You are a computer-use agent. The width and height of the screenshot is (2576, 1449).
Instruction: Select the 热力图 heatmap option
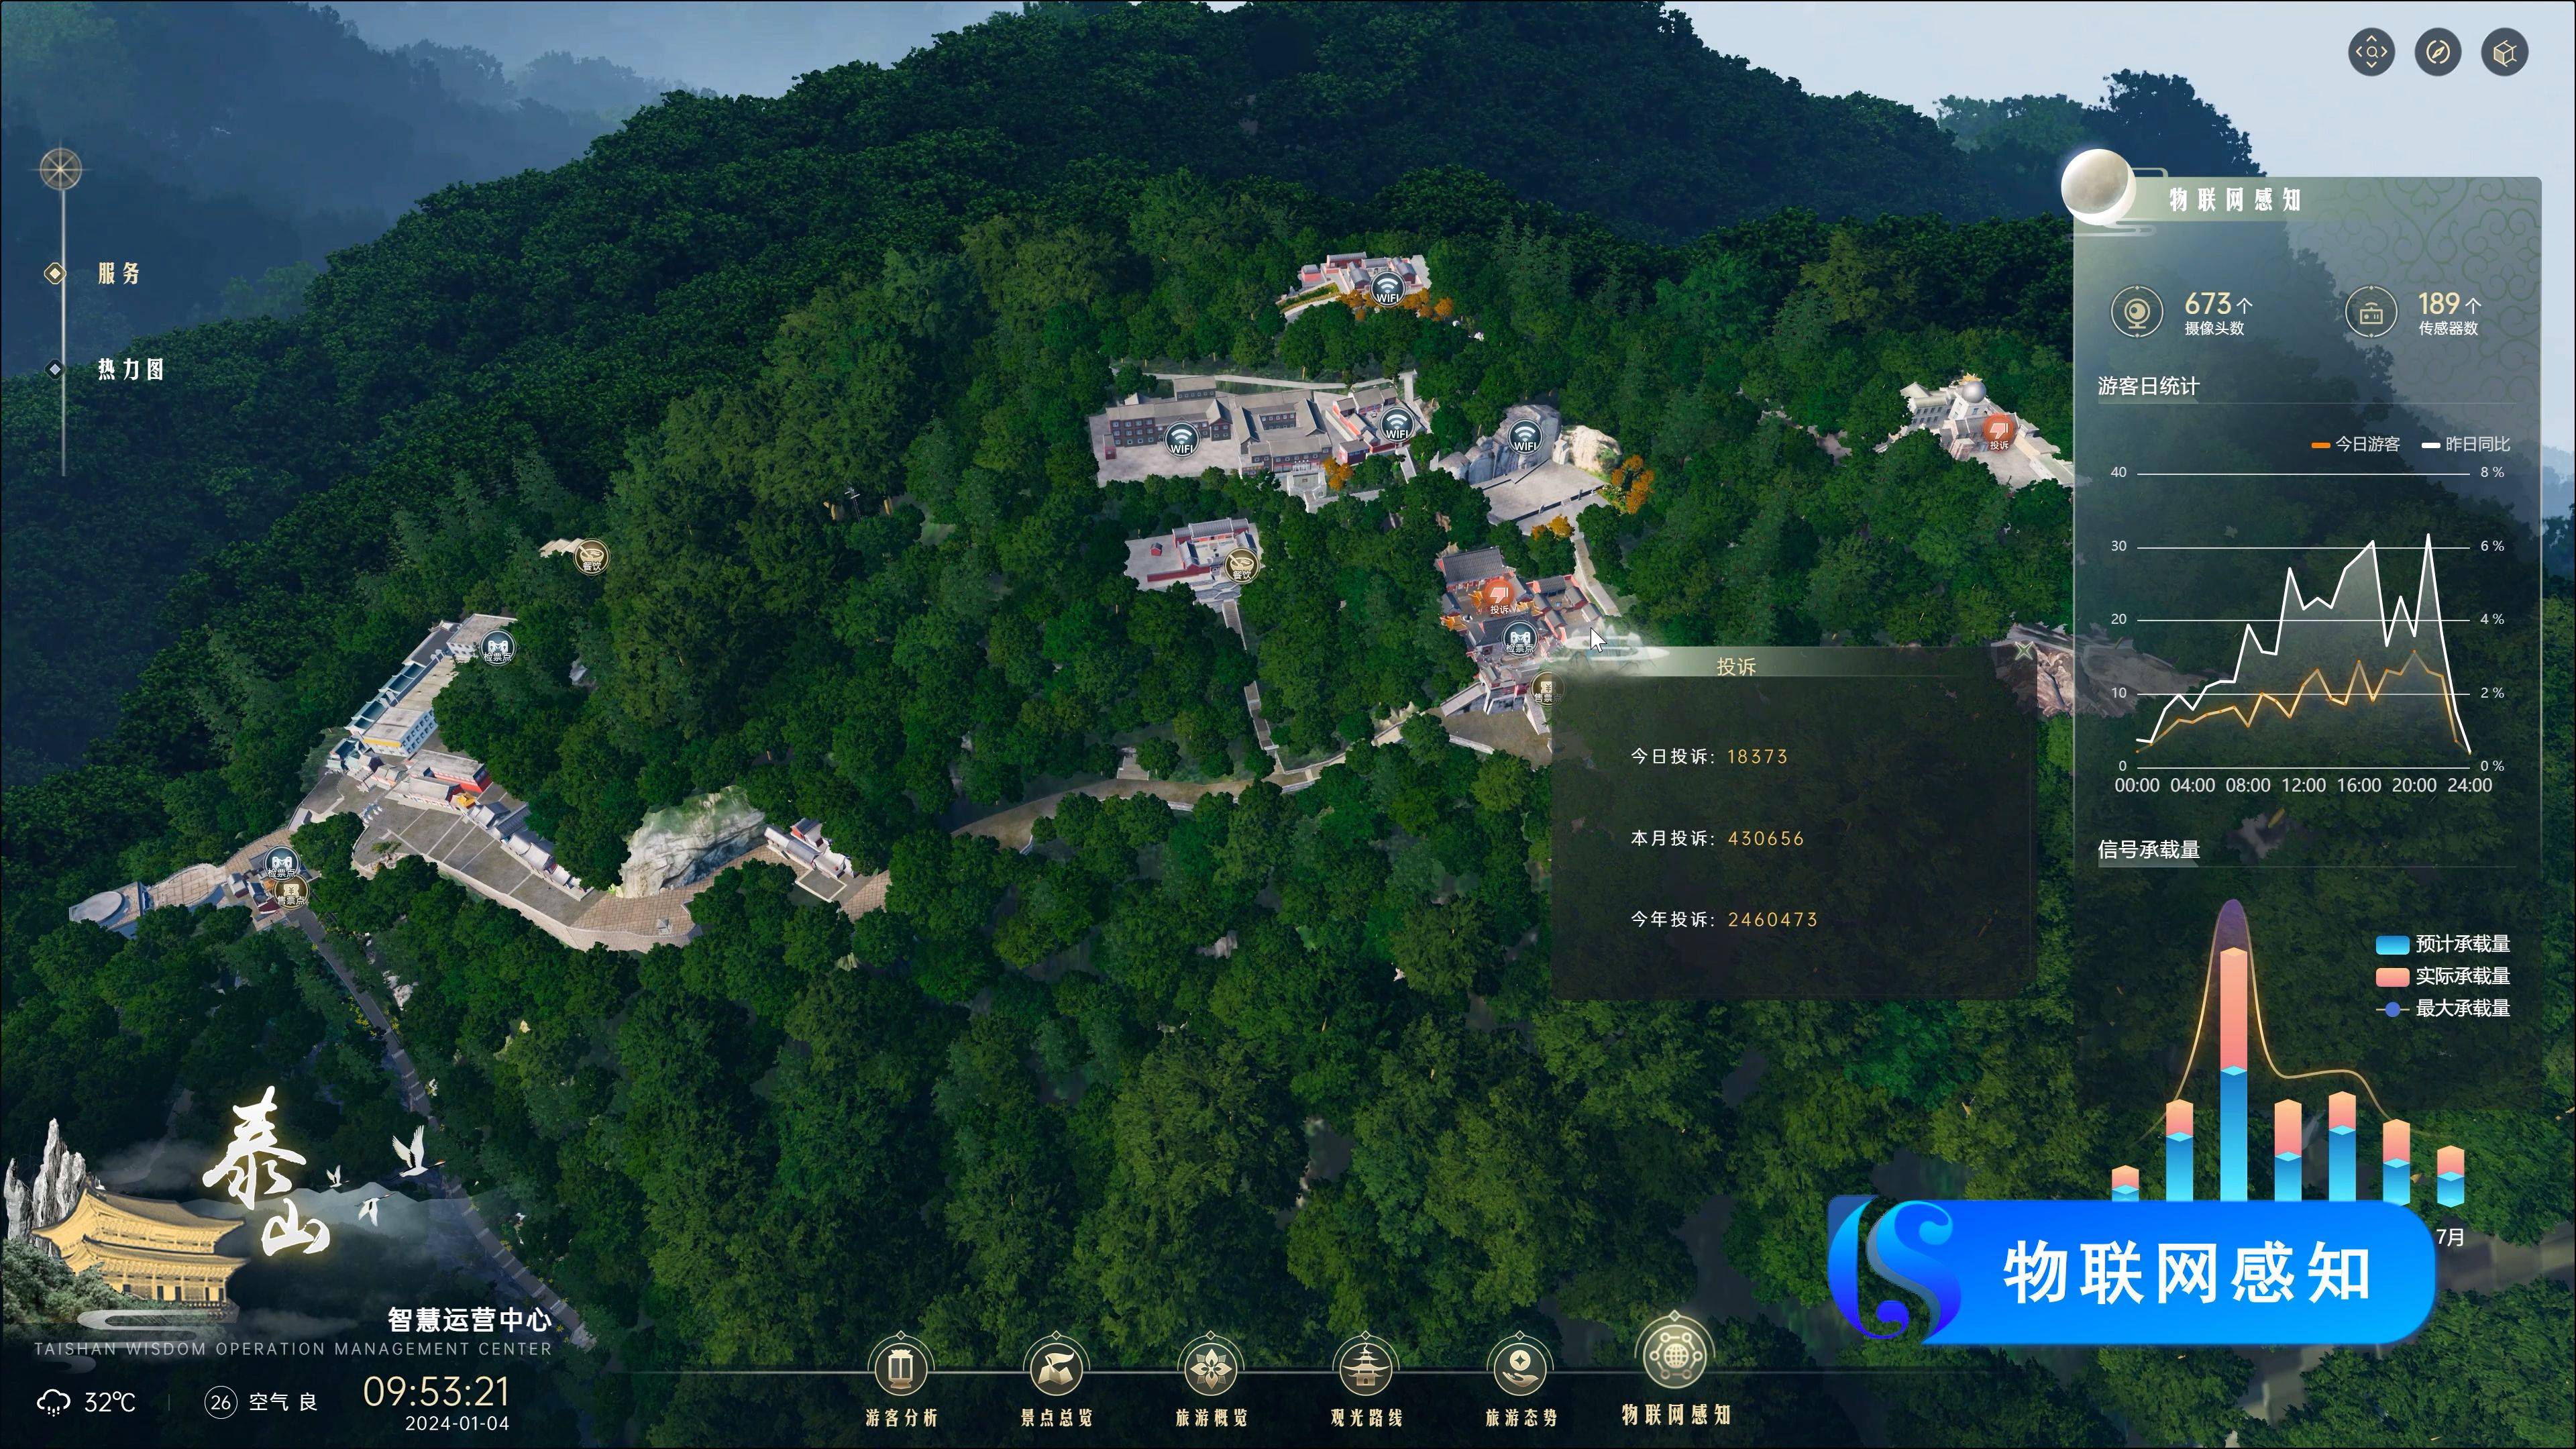pyautogui.click(x=130, y=370)
